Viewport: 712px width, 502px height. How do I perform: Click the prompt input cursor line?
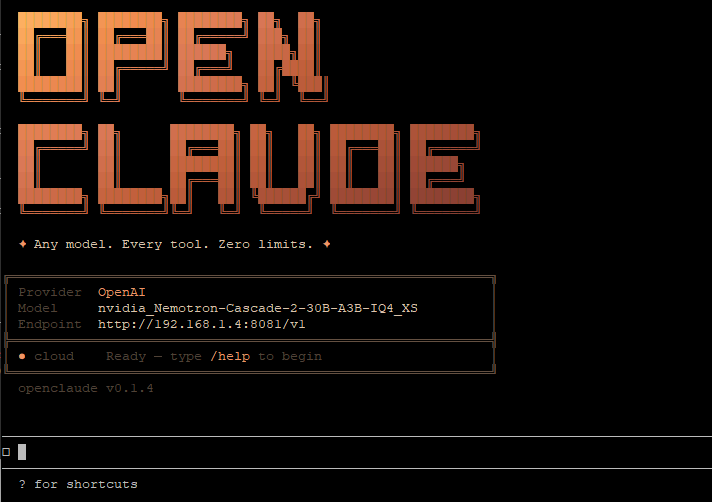point(357,452)
